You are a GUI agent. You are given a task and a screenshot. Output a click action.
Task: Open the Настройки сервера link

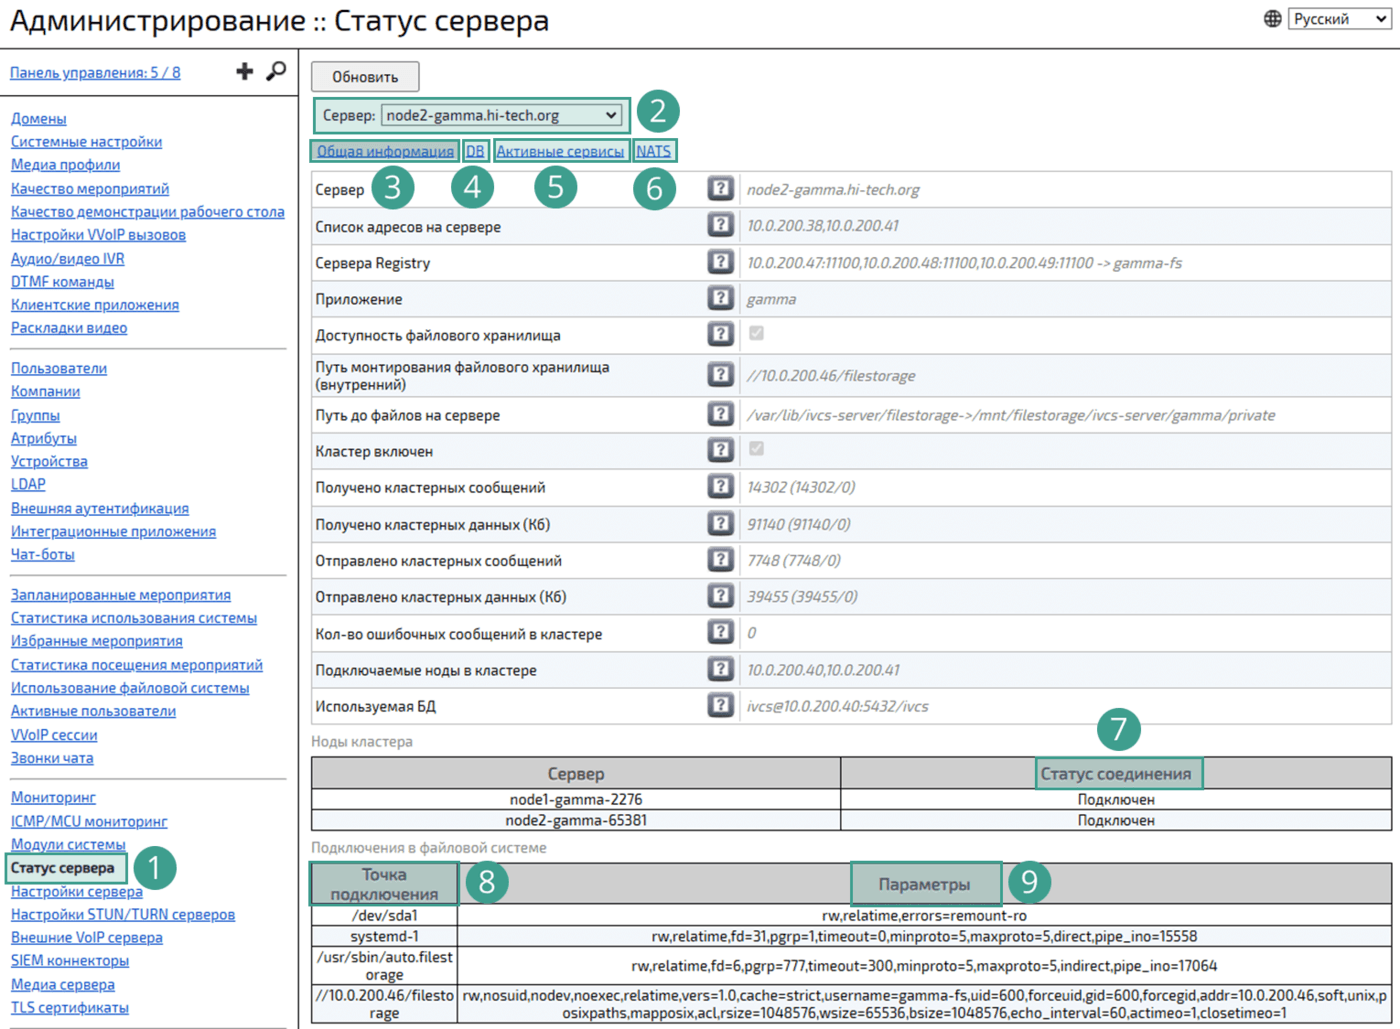(x=77, y=891)
